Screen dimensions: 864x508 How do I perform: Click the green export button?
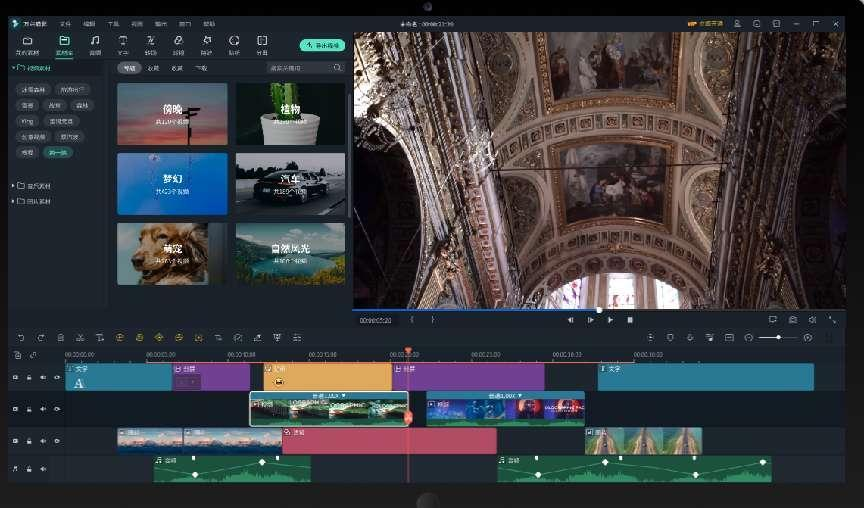coord(321,45)
